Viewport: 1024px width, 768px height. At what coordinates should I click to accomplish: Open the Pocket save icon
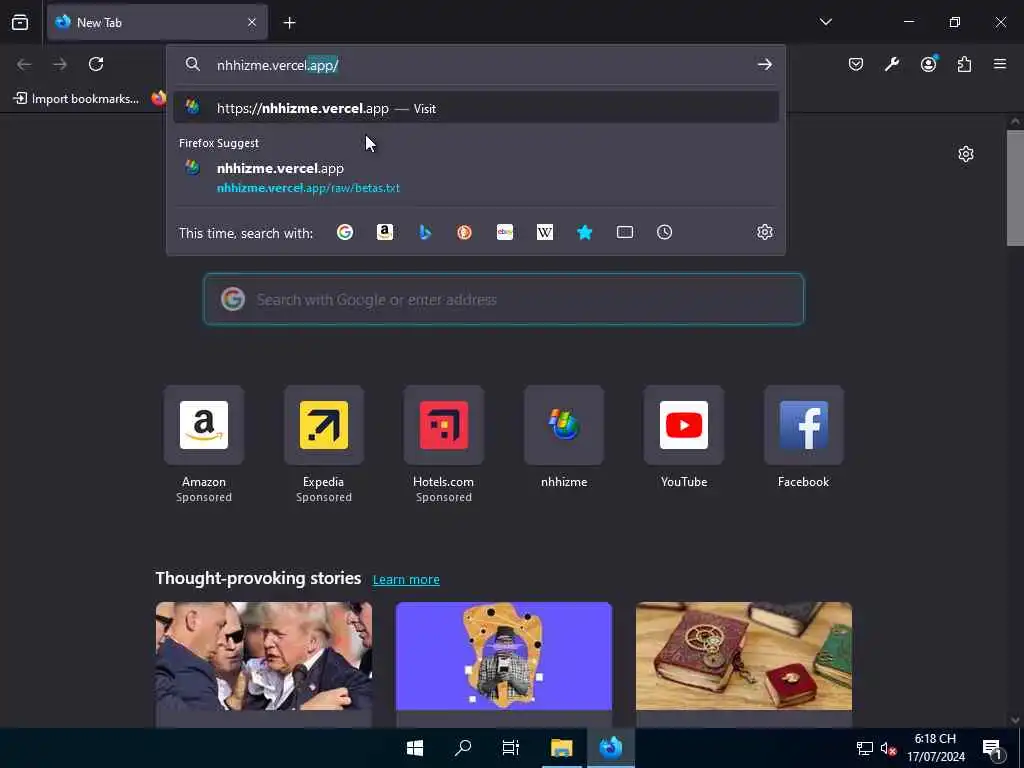856,64
